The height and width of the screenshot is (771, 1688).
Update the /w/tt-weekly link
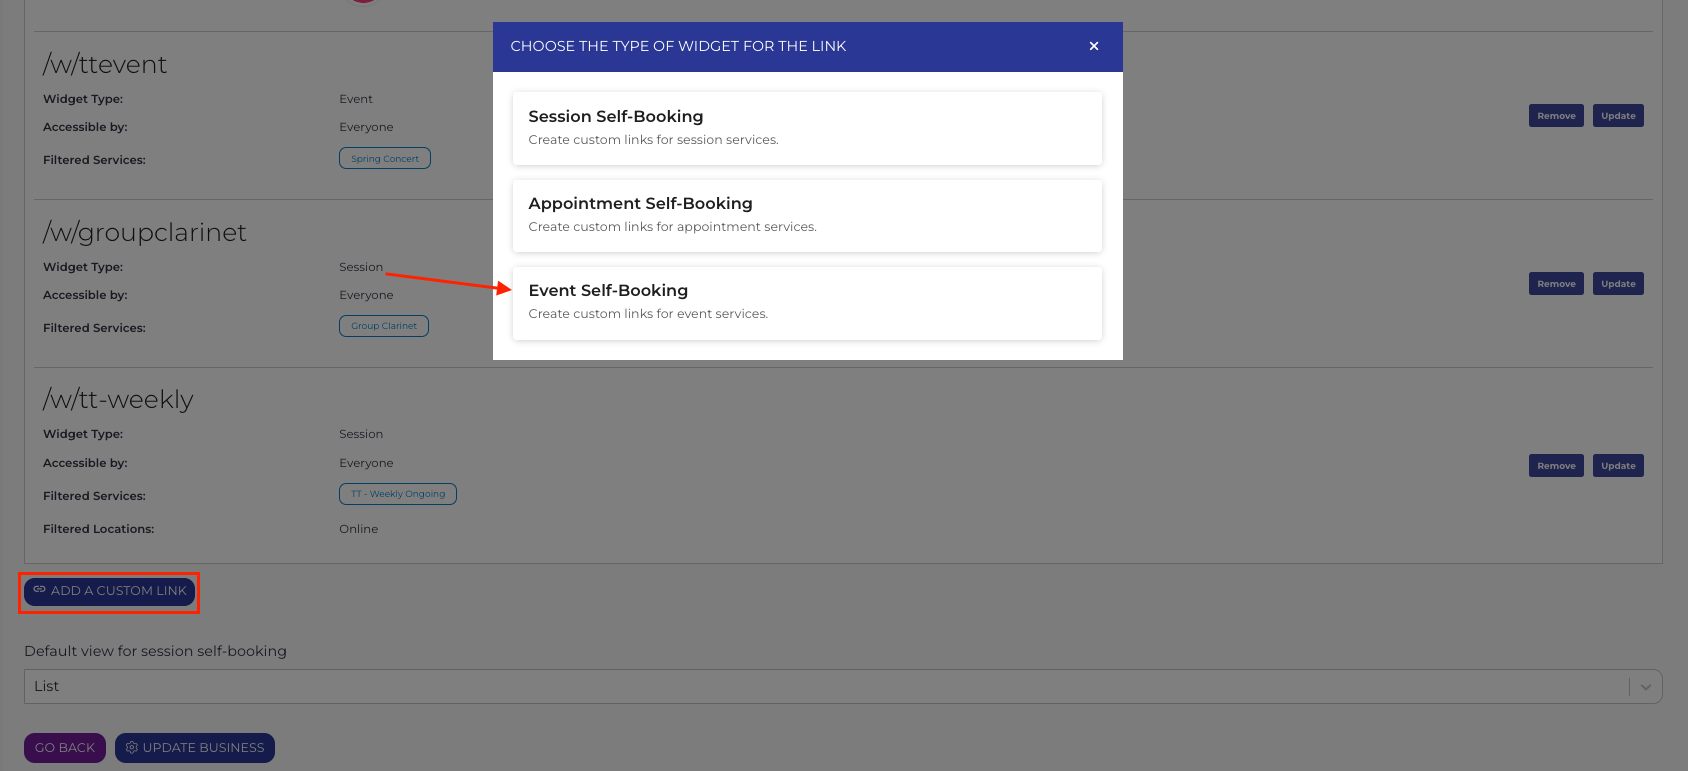[x=1617, y=466]
